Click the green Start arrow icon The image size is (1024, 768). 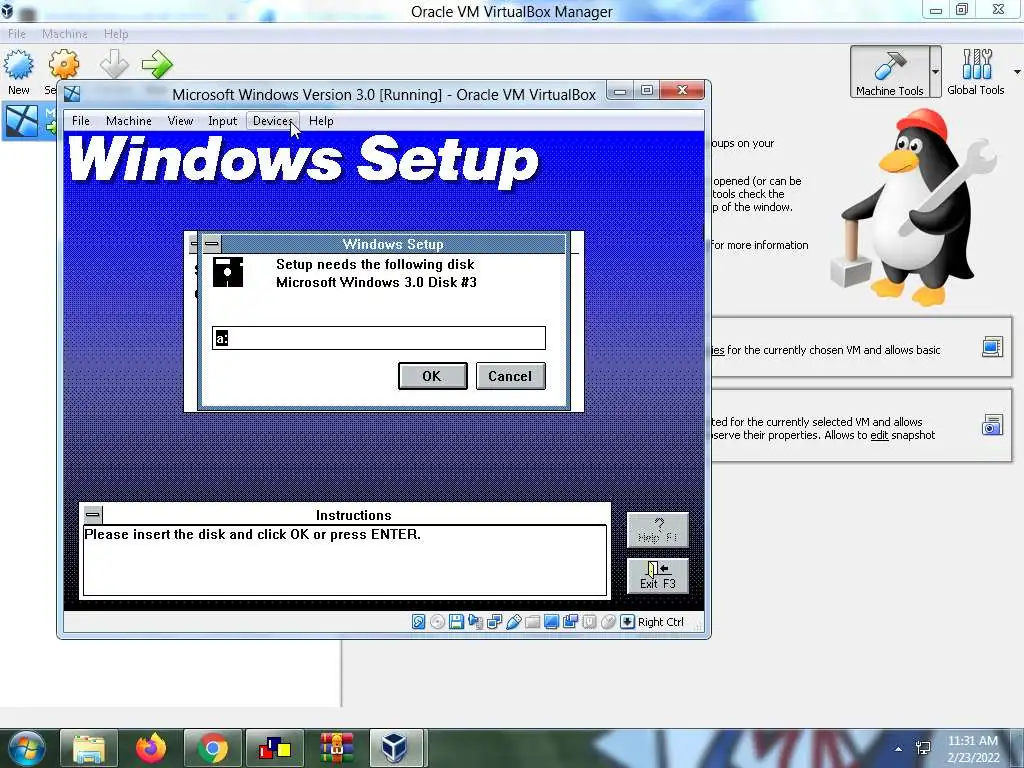157,64
